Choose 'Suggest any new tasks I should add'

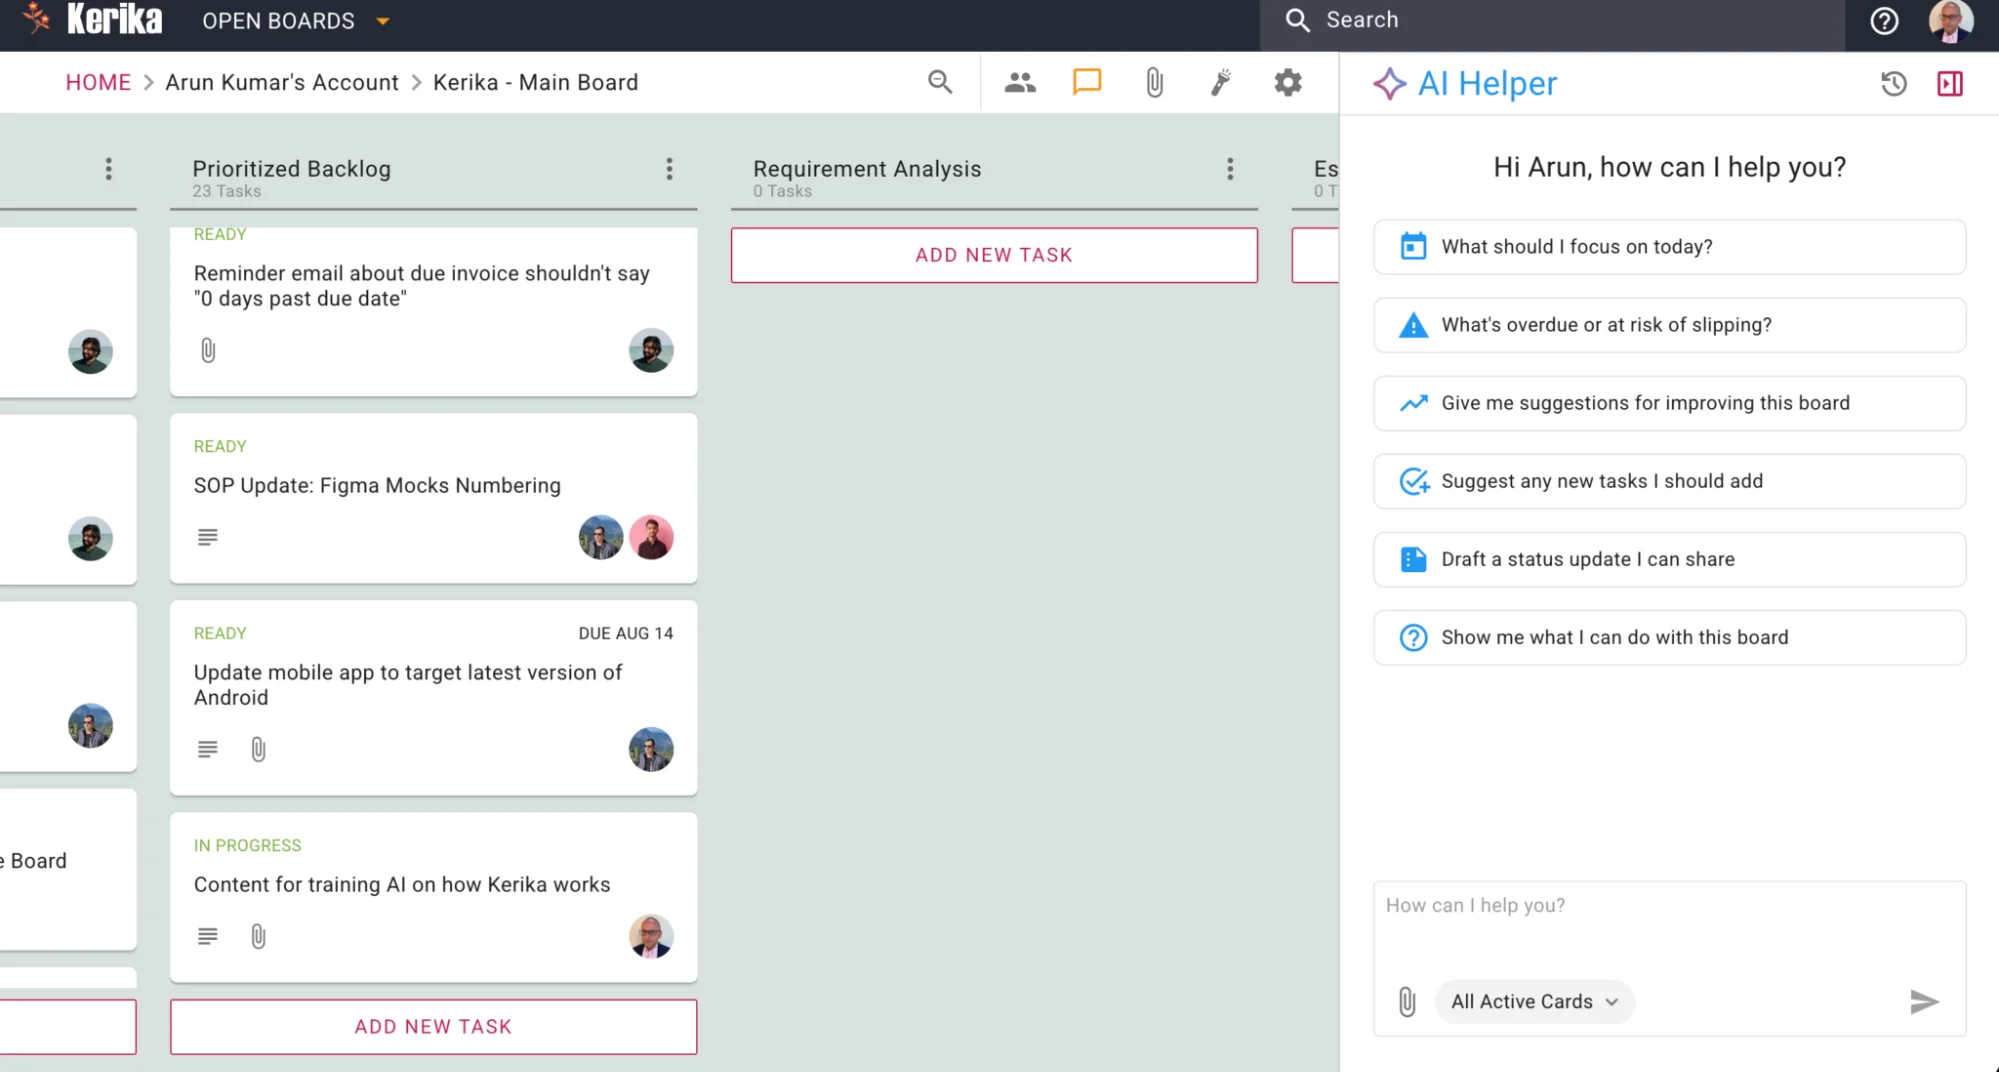[x=1669, y=481]
